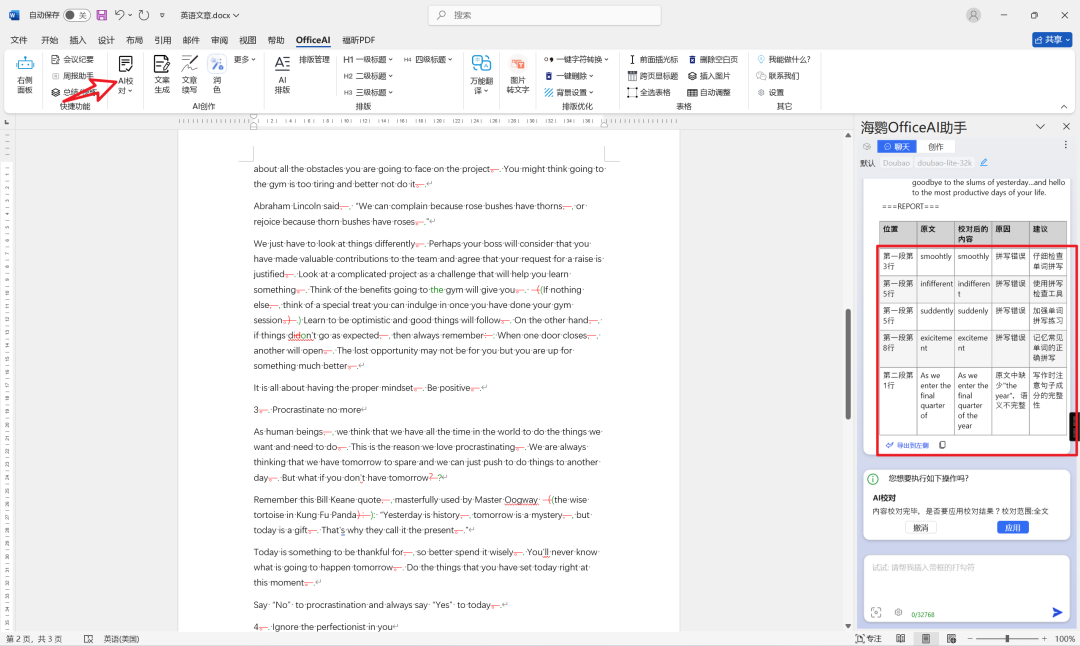Click the 文章续写 icon

point(189,74)
